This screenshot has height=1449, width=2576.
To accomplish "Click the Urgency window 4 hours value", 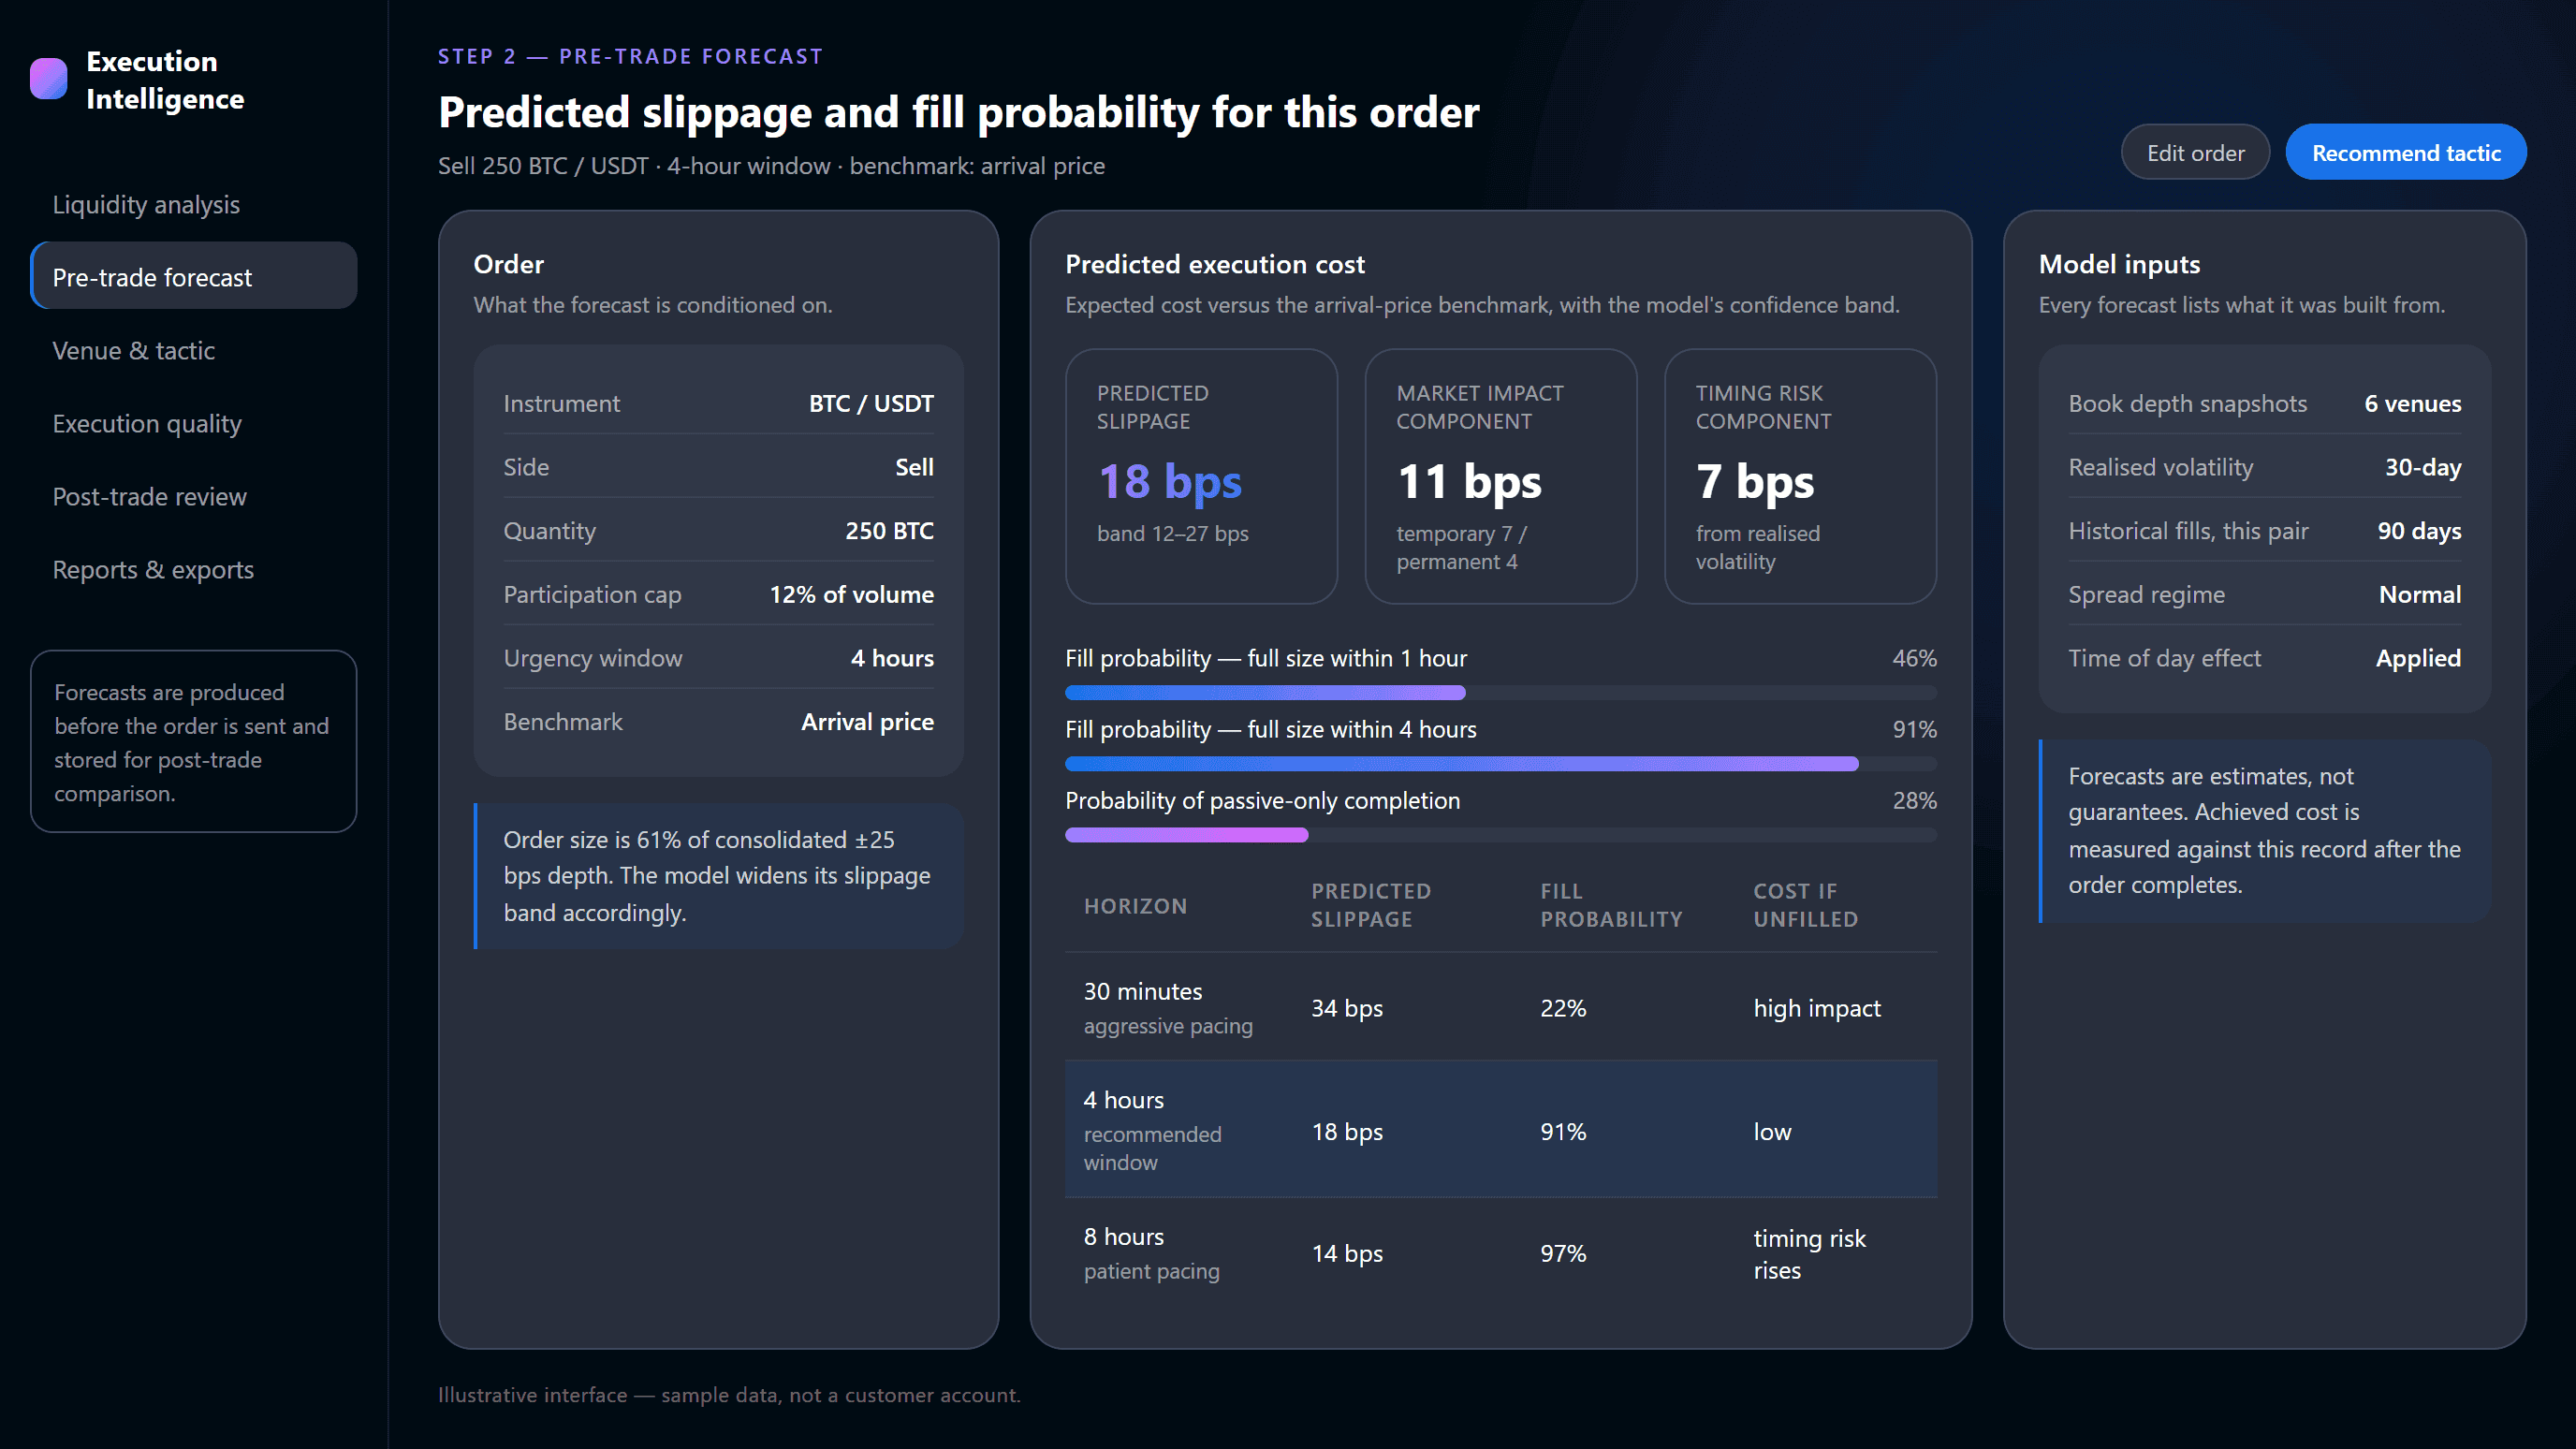I will tap(892, 658).
